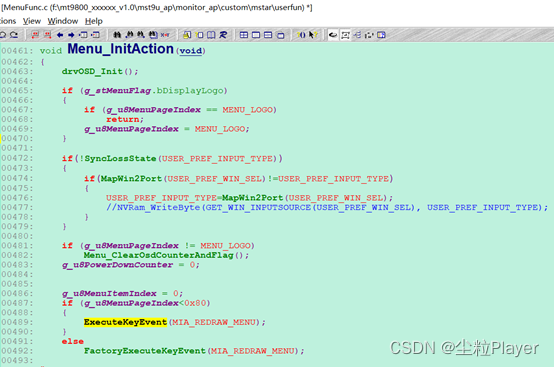Toggle the project window blocks icon
554x367 pixels.
(x=369, y=35)
